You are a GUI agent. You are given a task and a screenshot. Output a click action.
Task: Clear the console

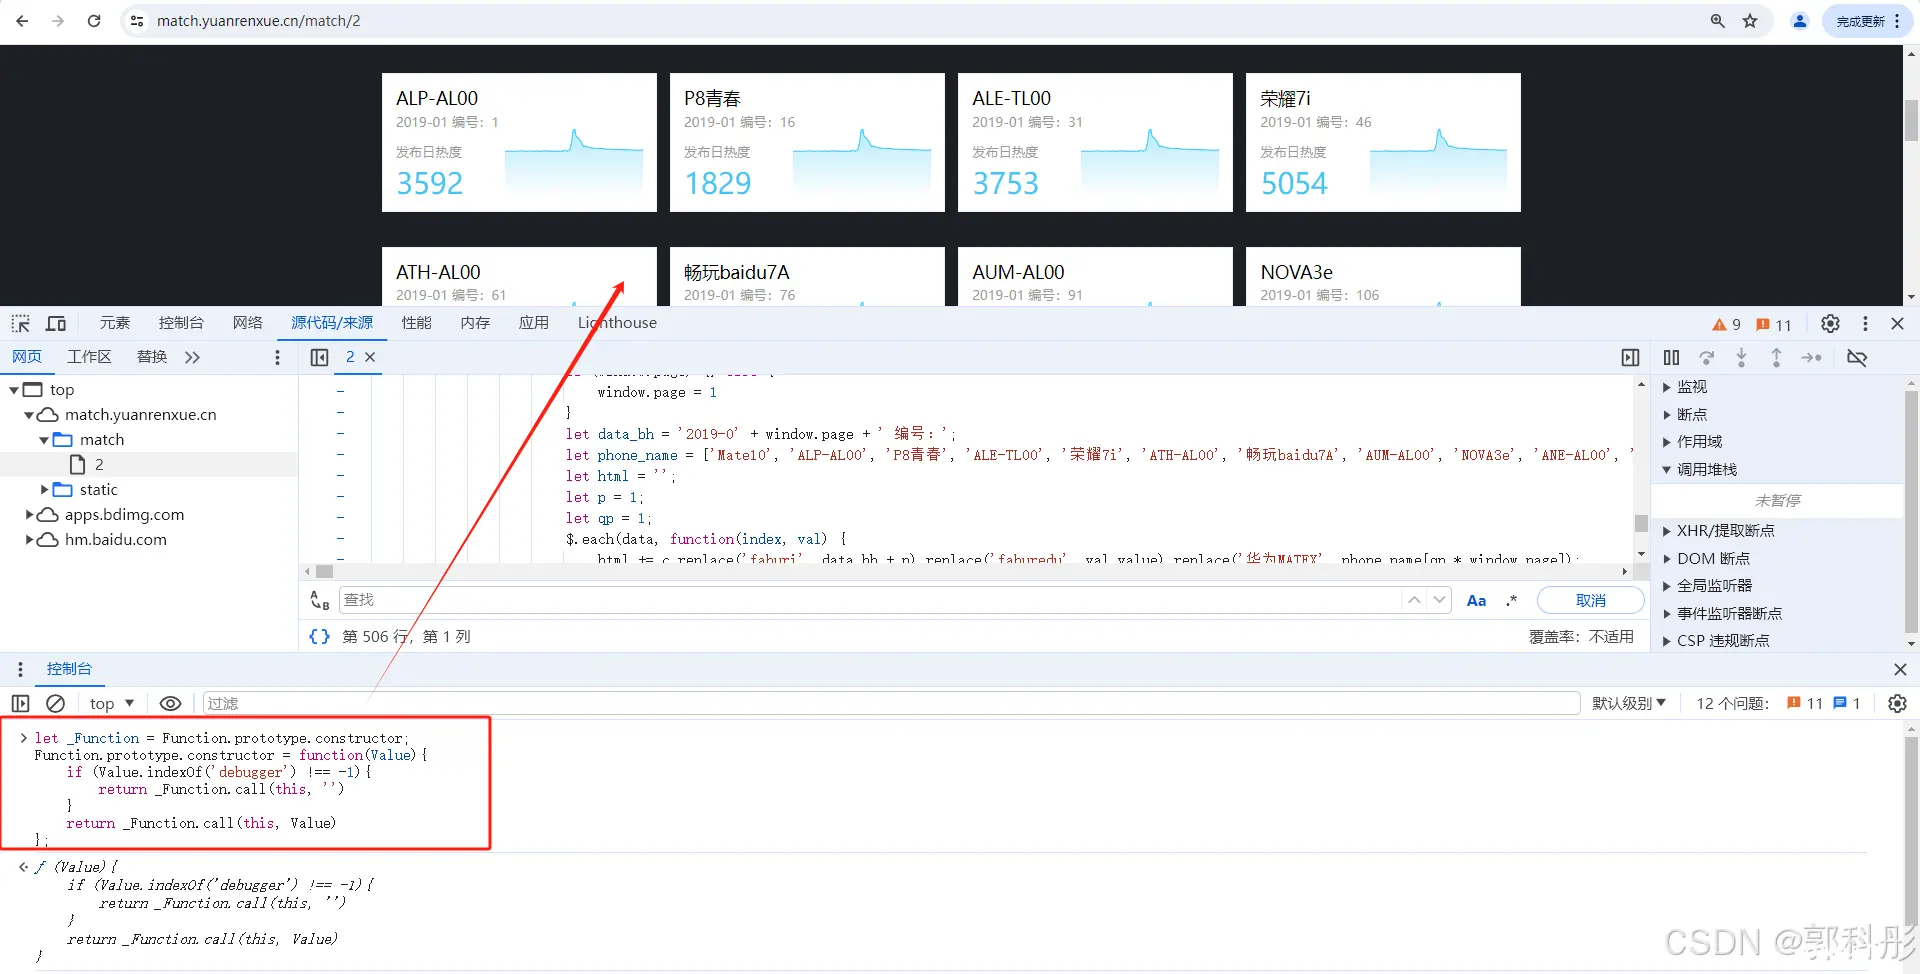tap(56, 704)
